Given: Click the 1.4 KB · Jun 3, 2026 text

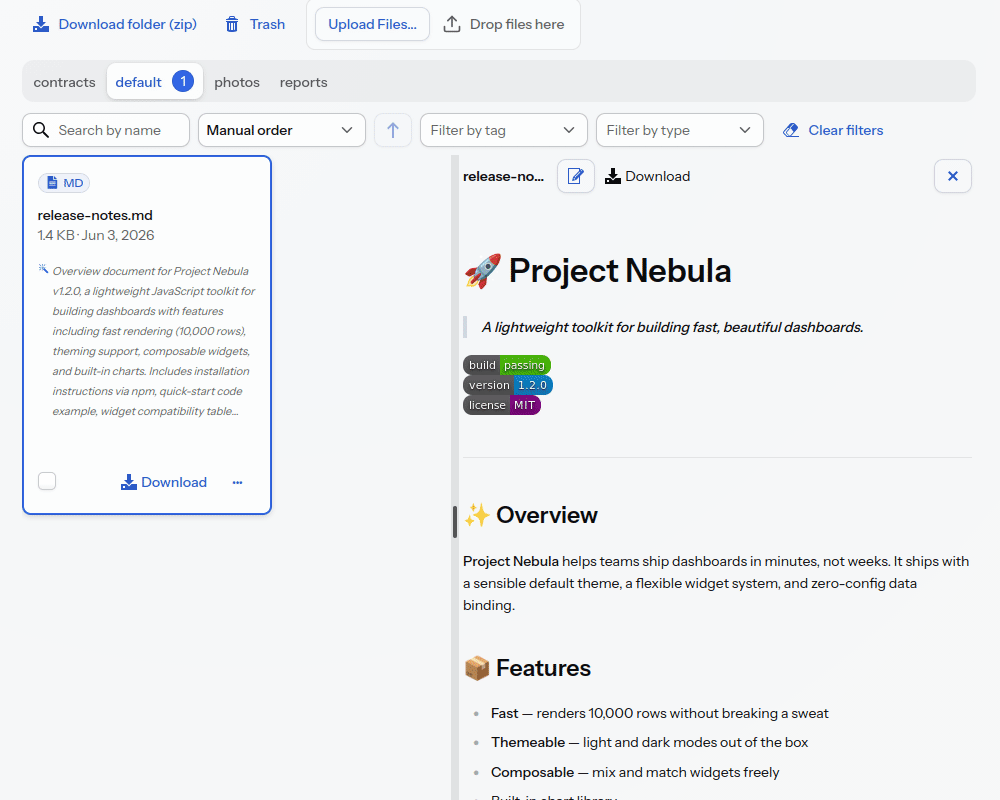Looking at the screenshot, I should [96, 235].
